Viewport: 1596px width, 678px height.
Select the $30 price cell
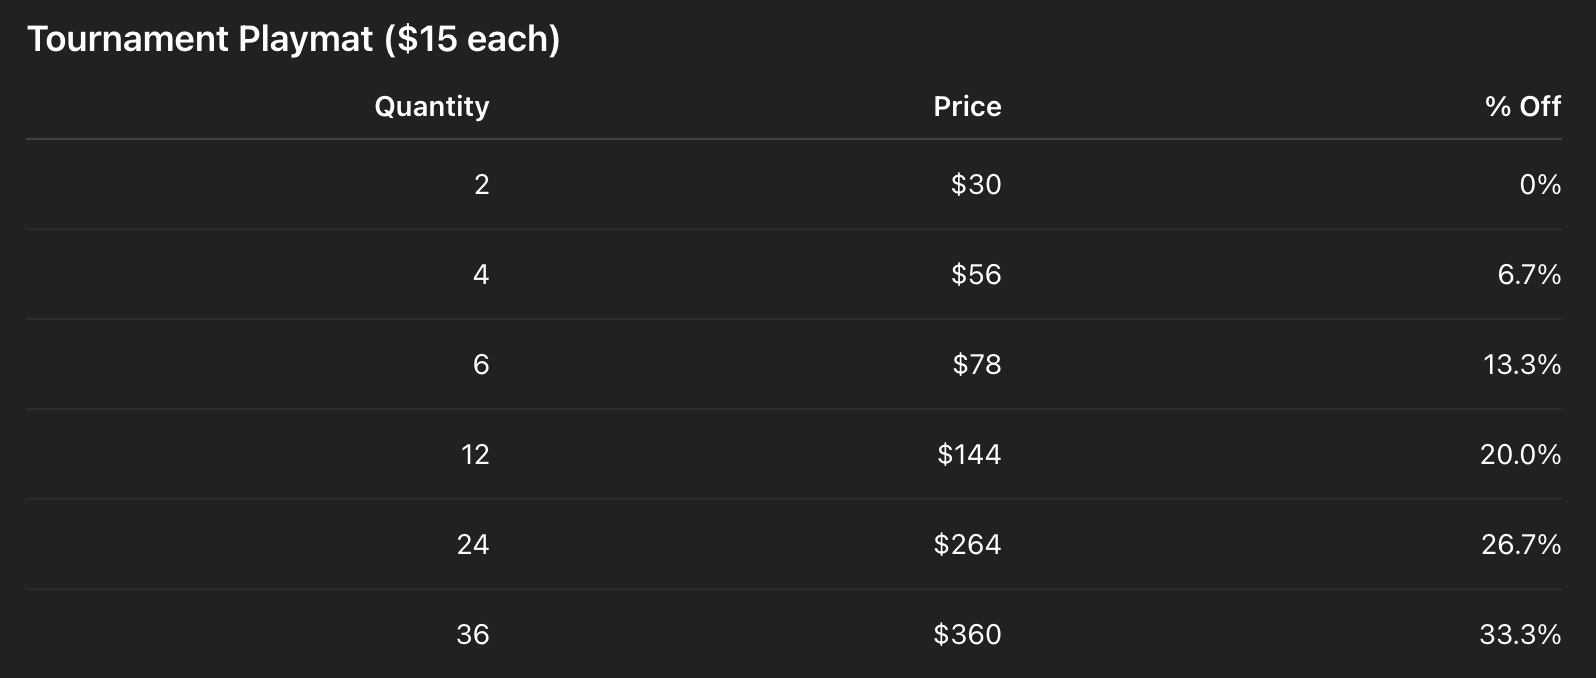pos(975,184)
